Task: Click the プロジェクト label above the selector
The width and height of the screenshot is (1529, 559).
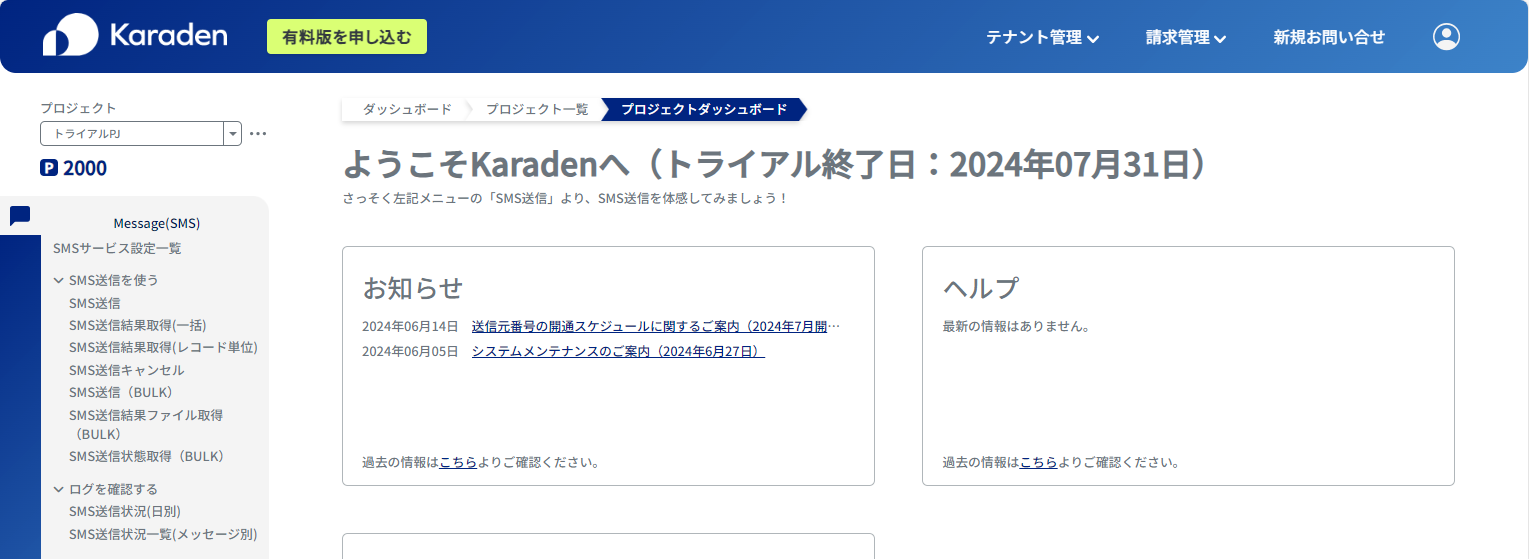Action: tap(79, 108)
